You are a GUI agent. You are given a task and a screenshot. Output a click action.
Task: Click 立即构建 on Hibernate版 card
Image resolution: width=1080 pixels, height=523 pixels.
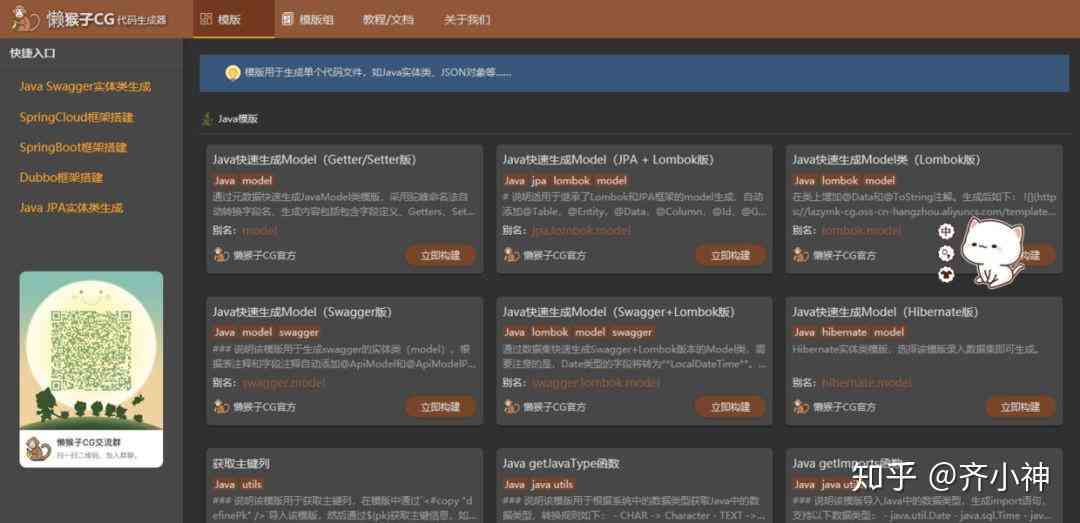[1020, 407]
